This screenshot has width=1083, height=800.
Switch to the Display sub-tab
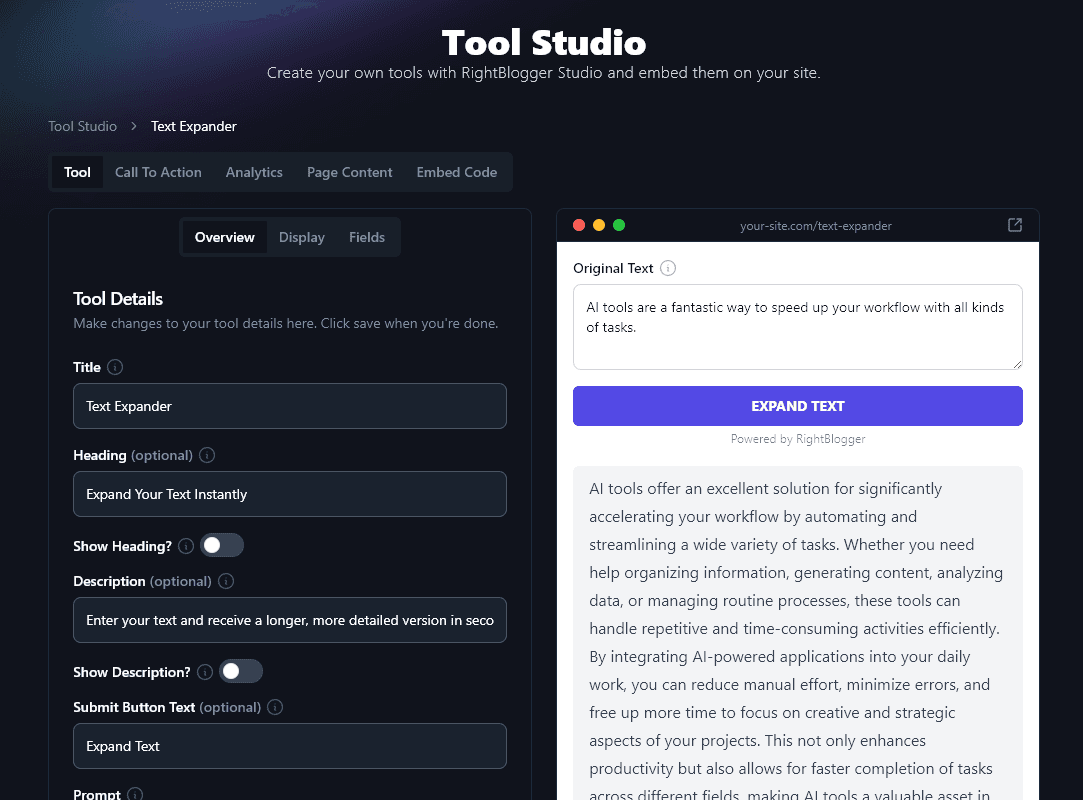tap(302, 237)
